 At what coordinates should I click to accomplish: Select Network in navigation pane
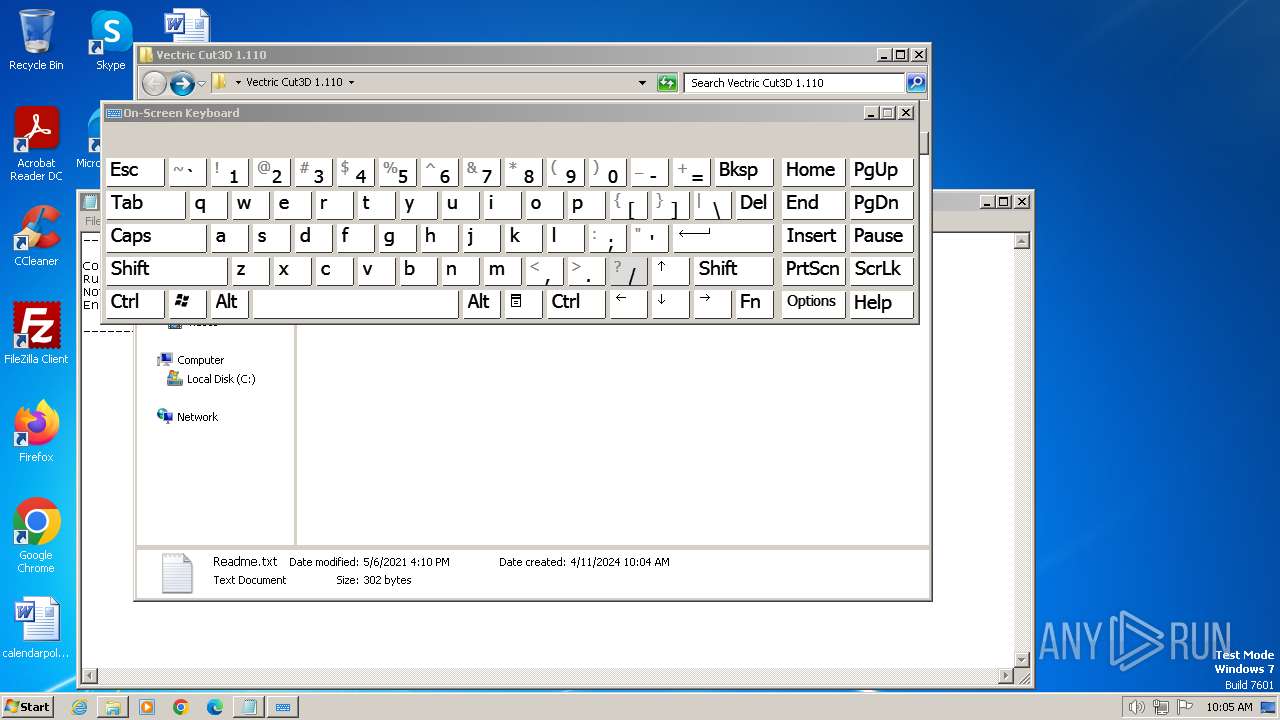[x=188, y=417]
